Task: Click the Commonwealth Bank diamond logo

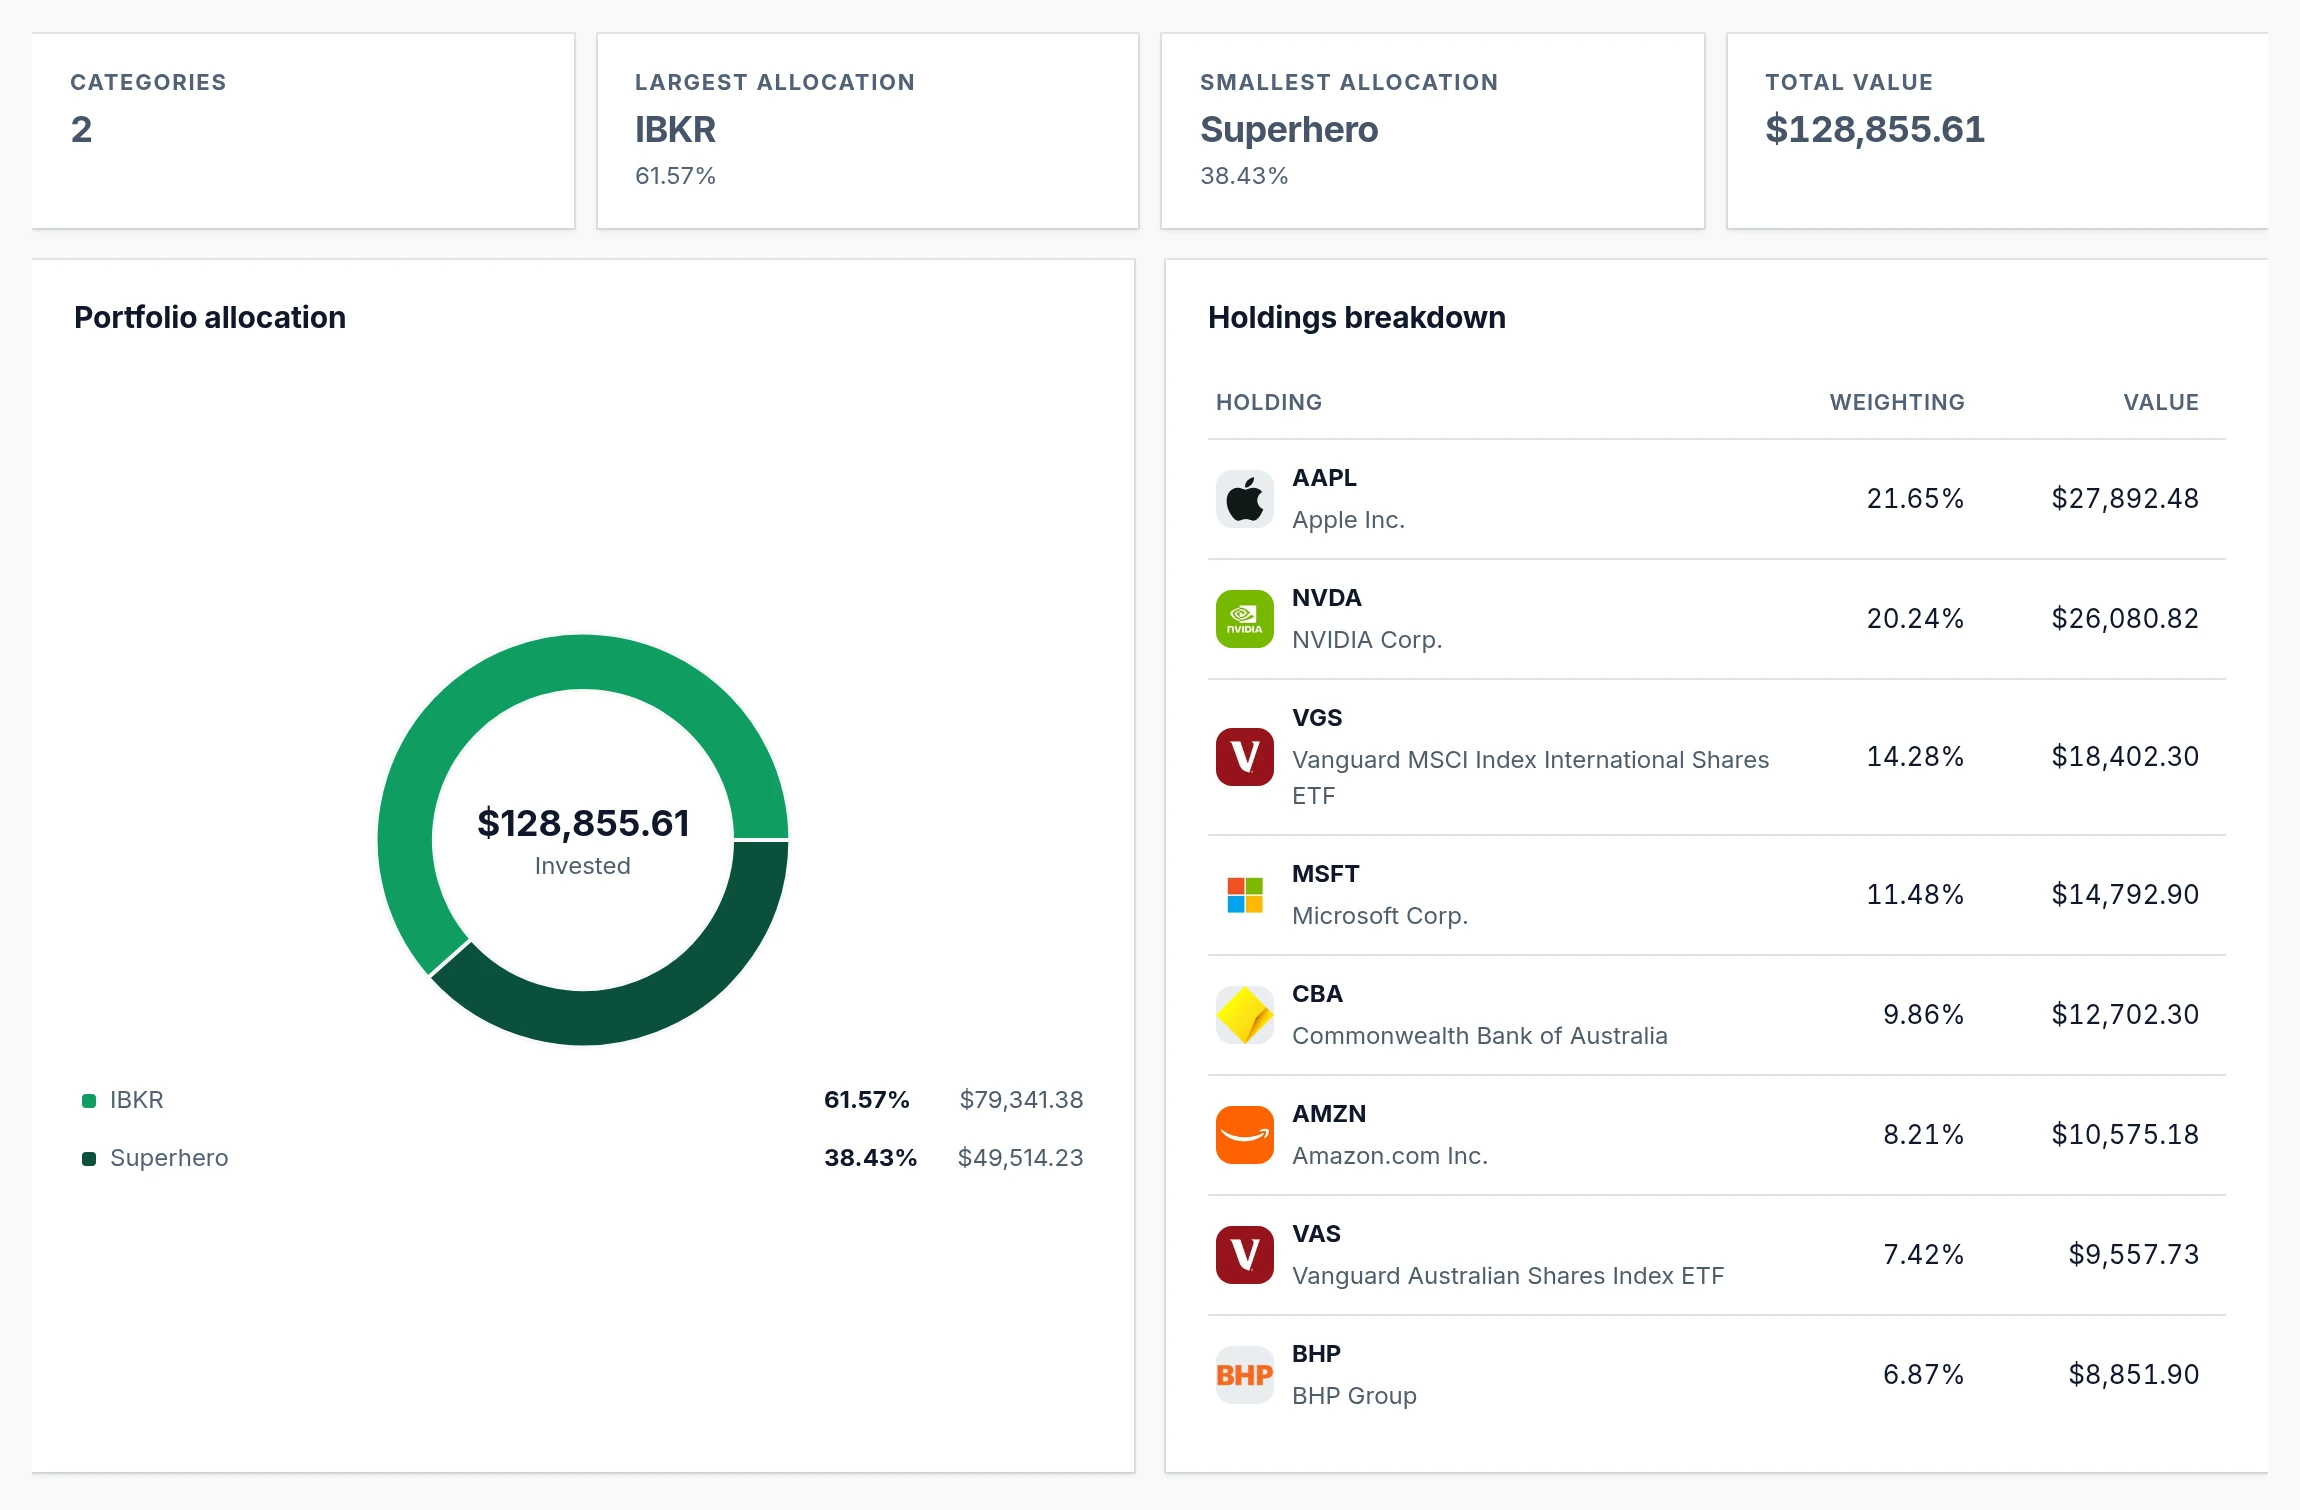Action: [1244, 1015]
